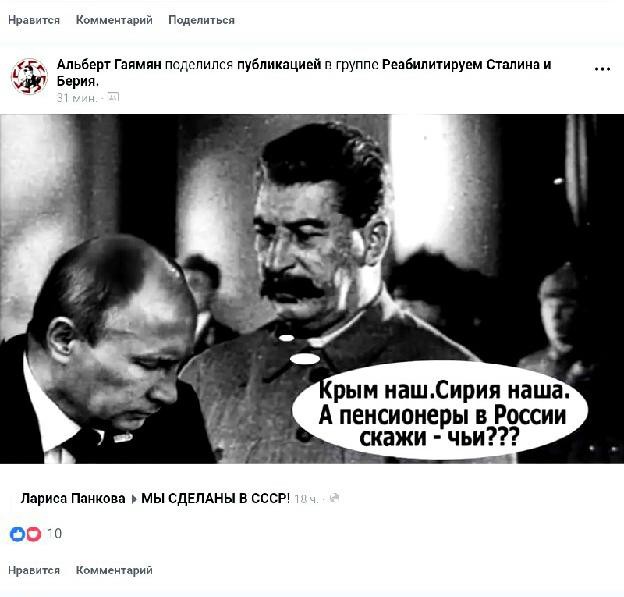
Task: Click Поделиться on the previous post
Action: click(x=201, y=20)
